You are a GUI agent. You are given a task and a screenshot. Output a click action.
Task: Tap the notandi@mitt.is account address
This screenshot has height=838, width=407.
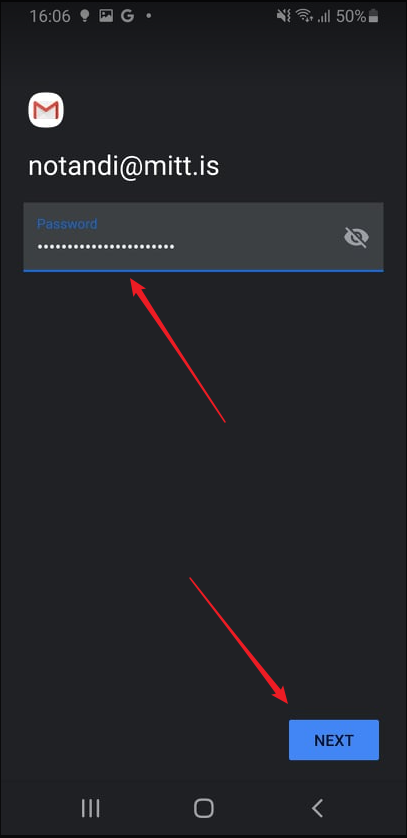point(124,166)
